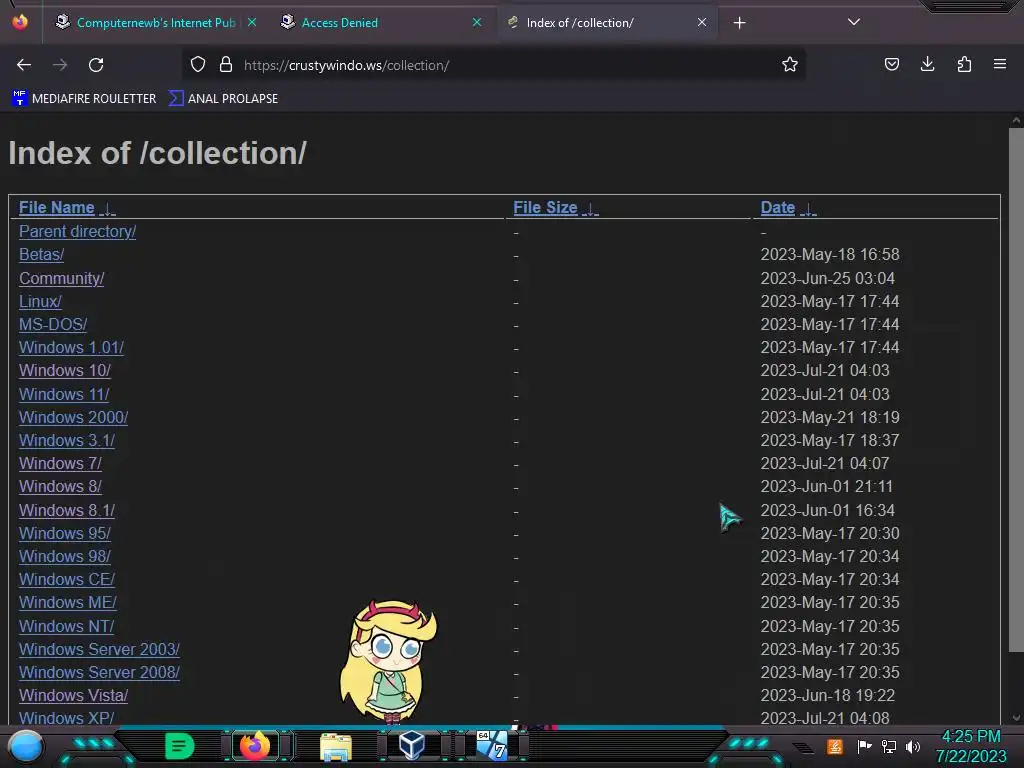1024x768 pixels.
Task: Open the Windows NT/ folder
Action: coord(66,626)
